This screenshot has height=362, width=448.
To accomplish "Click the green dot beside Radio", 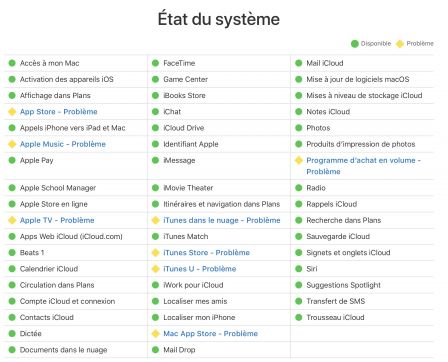I will [299, 188].
